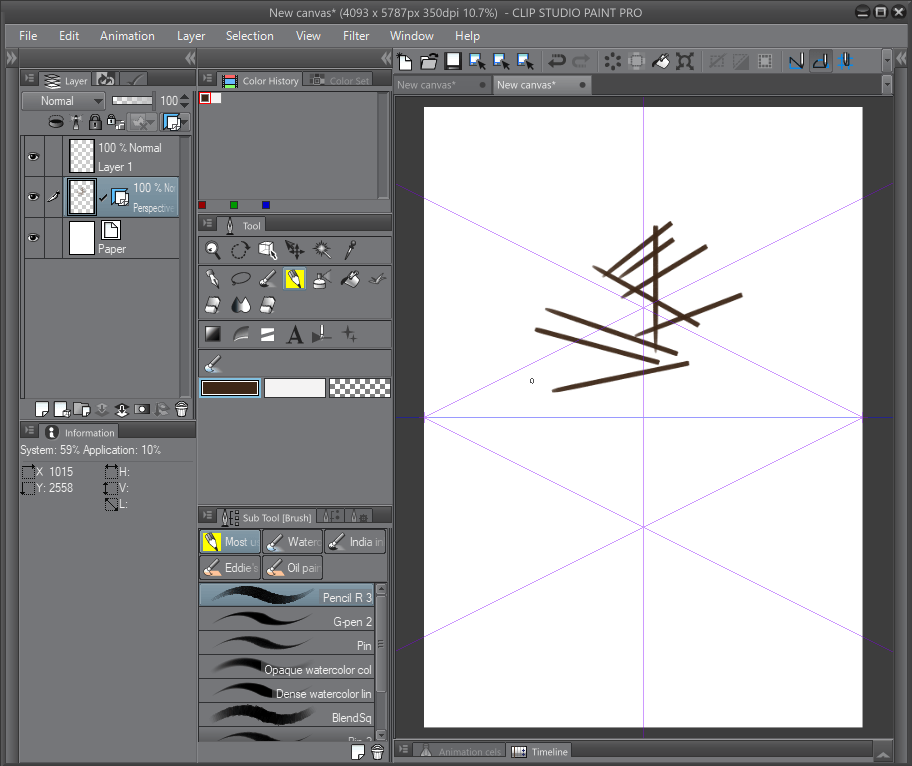Choose the Opaque watercolor brush

[286, 669]
